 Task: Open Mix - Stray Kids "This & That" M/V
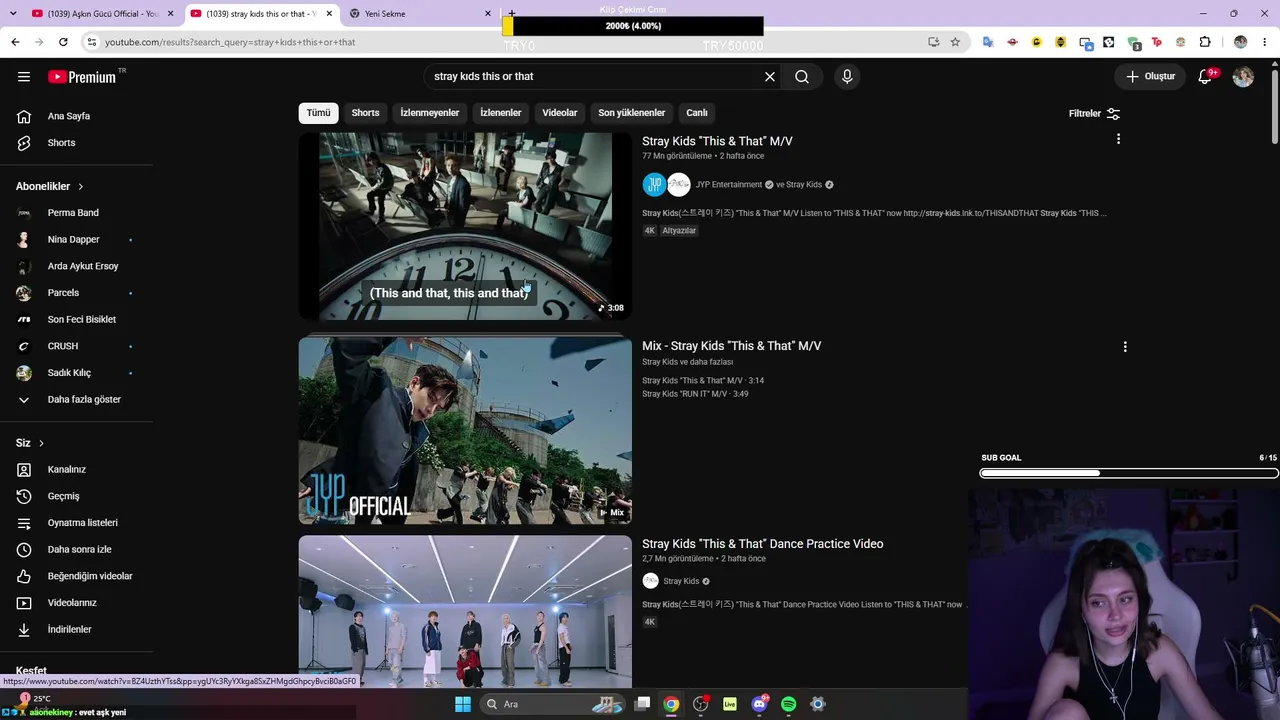click(731, 346)
